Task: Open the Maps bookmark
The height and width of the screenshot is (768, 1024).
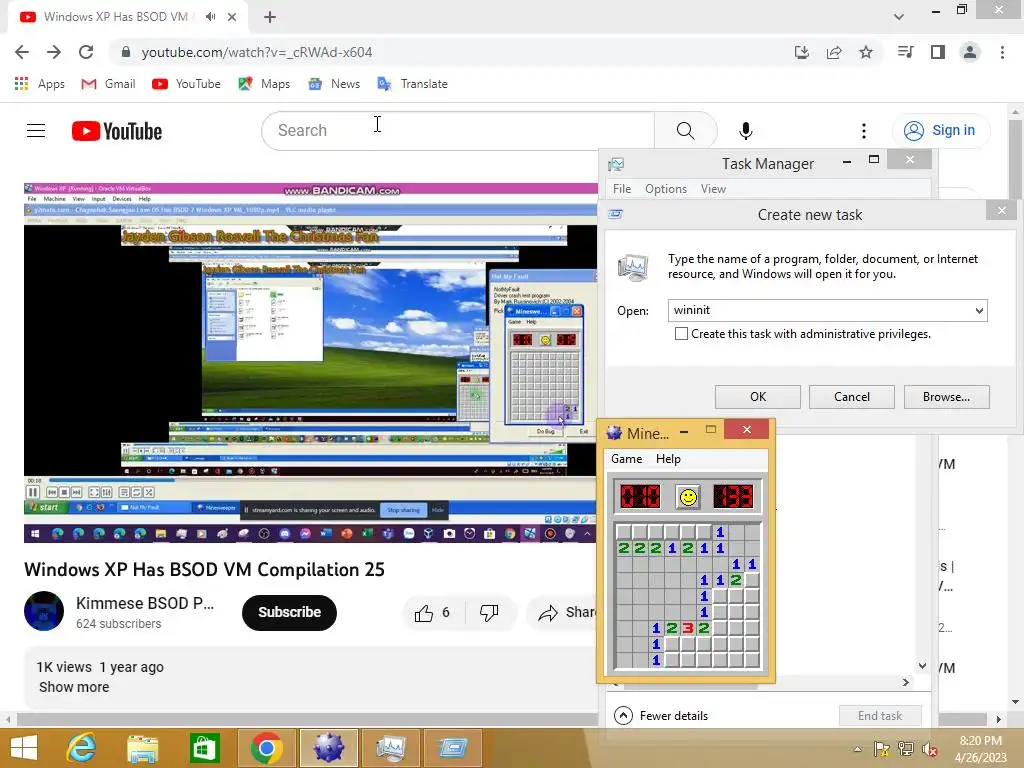Action: (x=264, y=84)
